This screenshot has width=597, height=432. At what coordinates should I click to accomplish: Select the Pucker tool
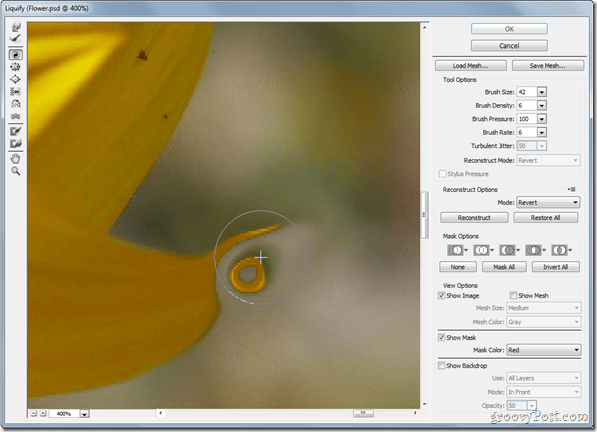16,67
